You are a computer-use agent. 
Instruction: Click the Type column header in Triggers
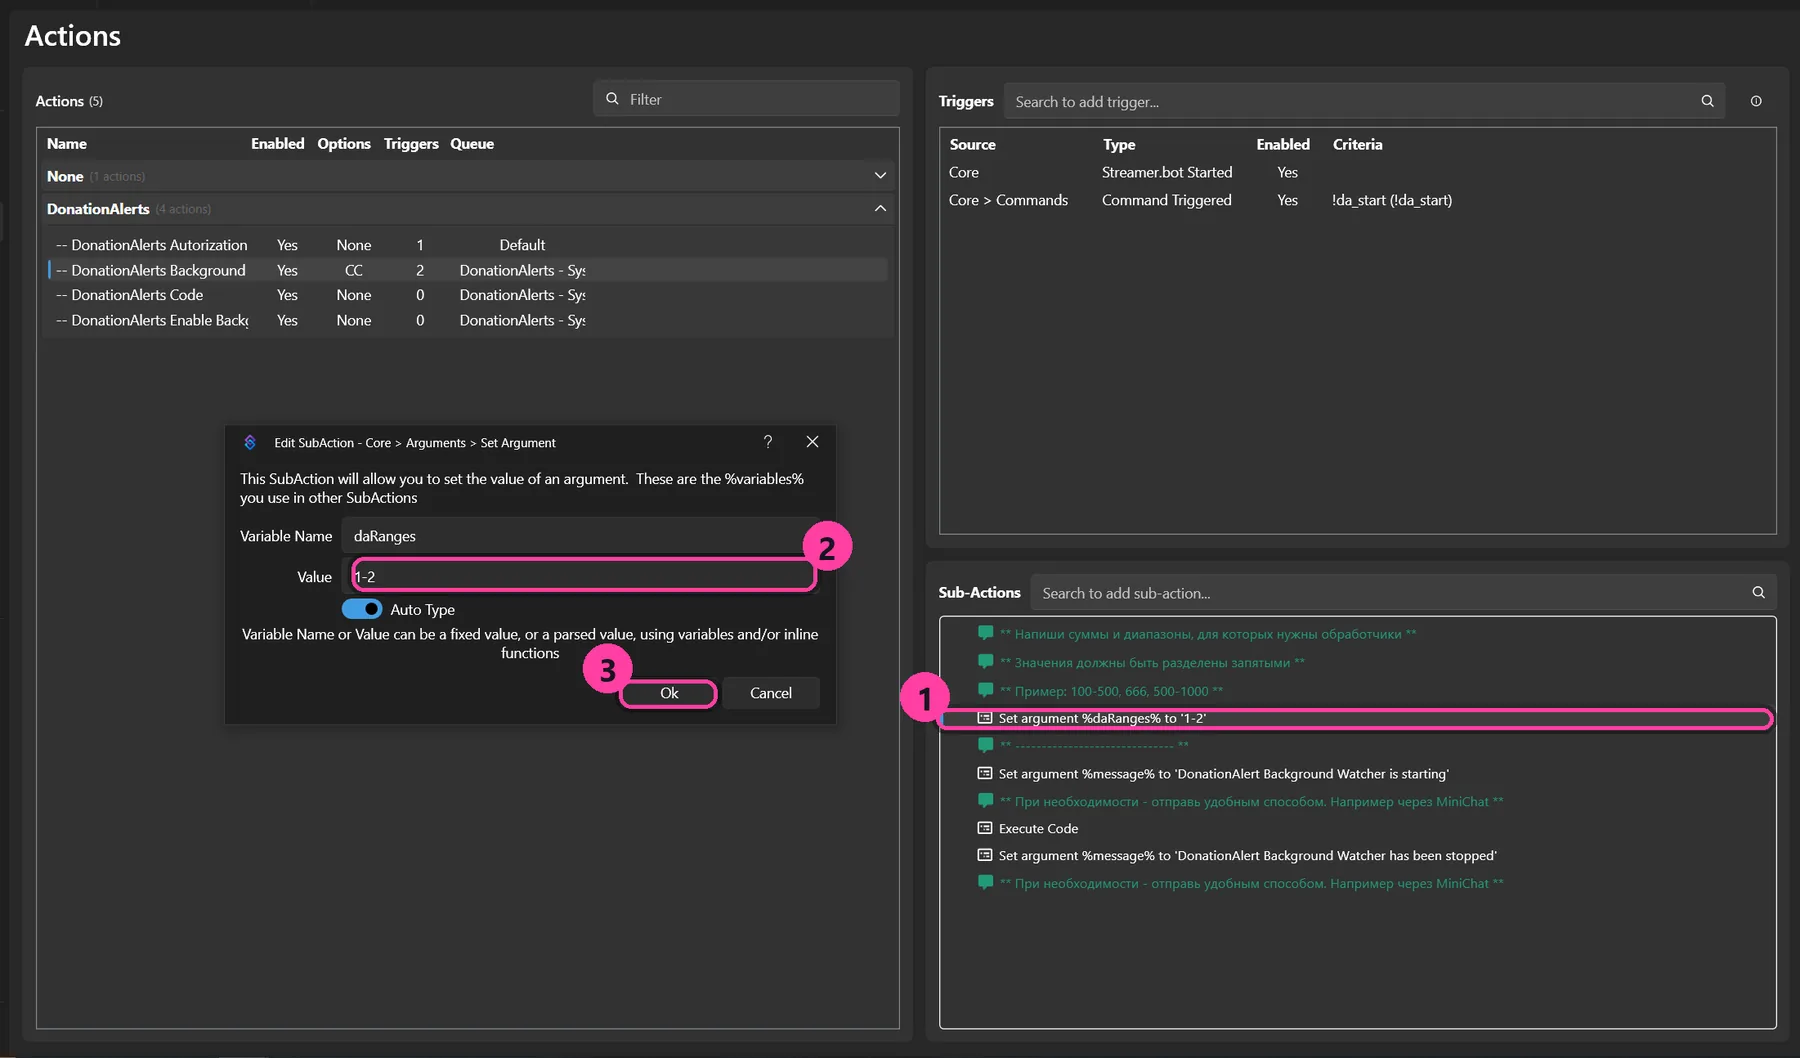[1118, 145]
